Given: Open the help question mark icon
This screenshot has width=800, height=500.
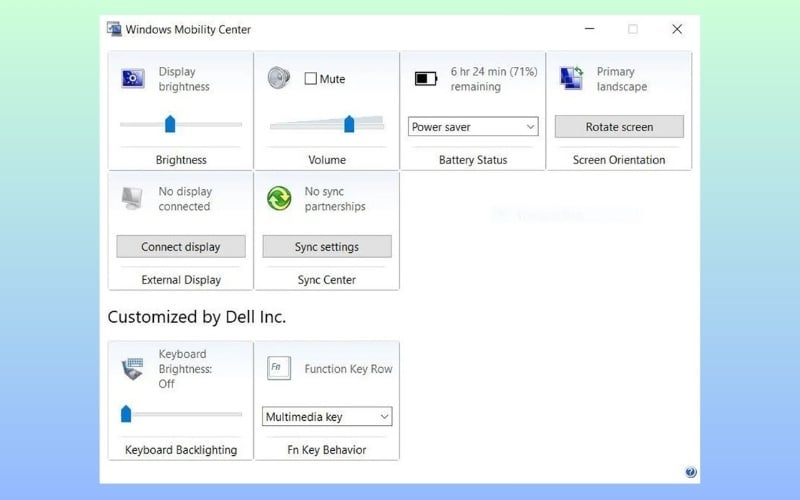Looking at the screenshot, I should pos(691,472).
